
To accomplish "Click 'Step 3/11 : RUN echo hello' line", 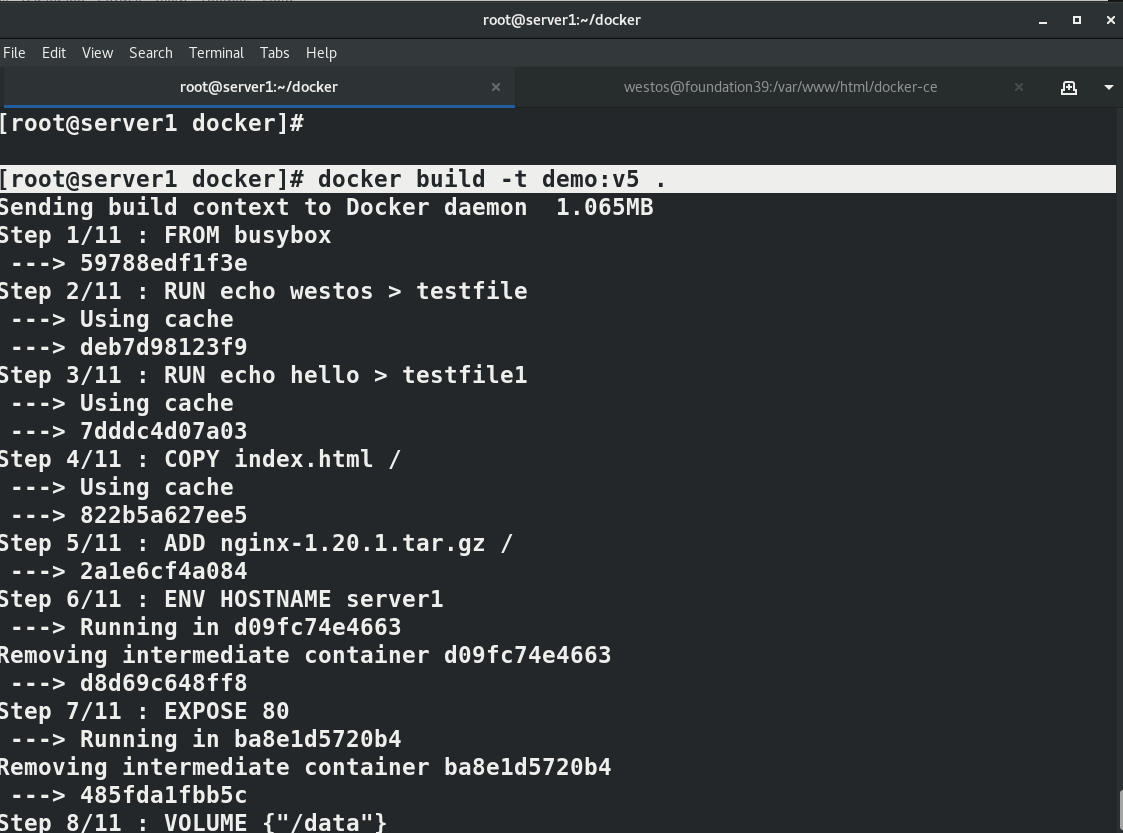I will (264, 375).
